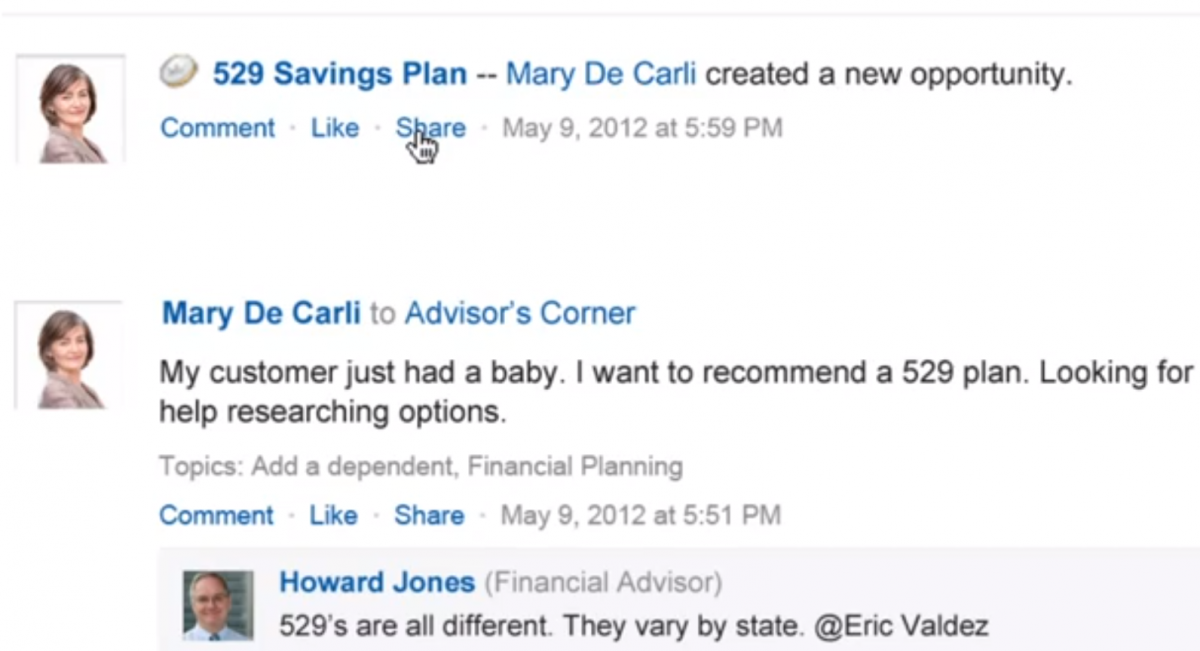Click Howard Jones's profile photo
Image resolution: width=1200 pixels, height=651 pixels.
coord(217,603)
